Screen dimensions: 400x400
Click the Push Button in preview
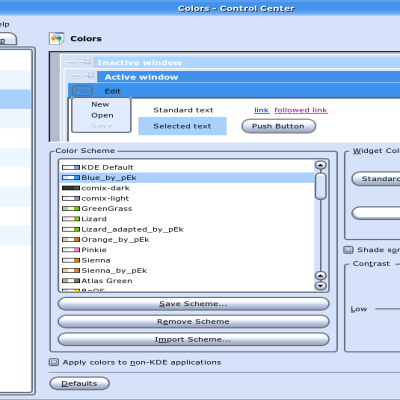[279, 126]
